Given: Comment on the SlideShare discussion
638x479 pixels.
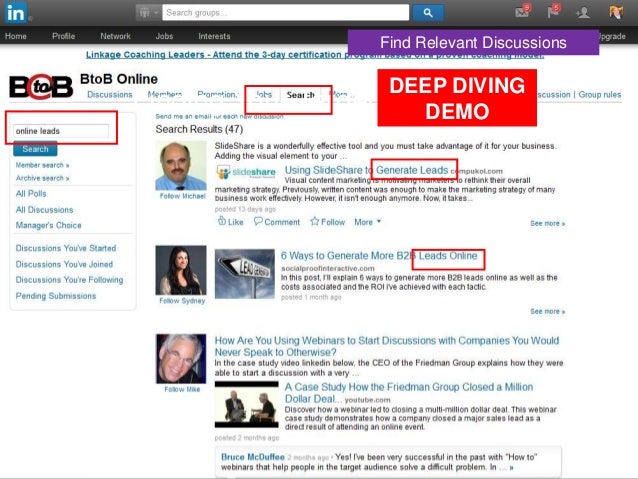Looking at the screenshot, I should (277, 222).
